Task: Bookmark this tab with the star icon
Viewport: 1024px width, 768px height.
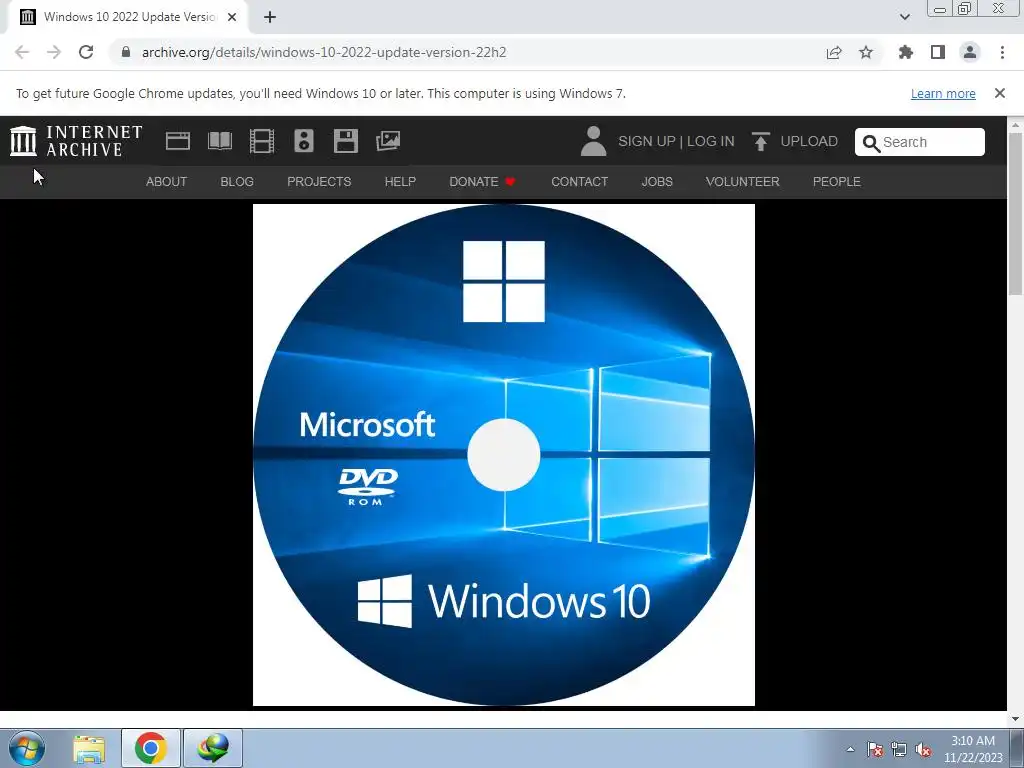Action: tap(866, 52)
